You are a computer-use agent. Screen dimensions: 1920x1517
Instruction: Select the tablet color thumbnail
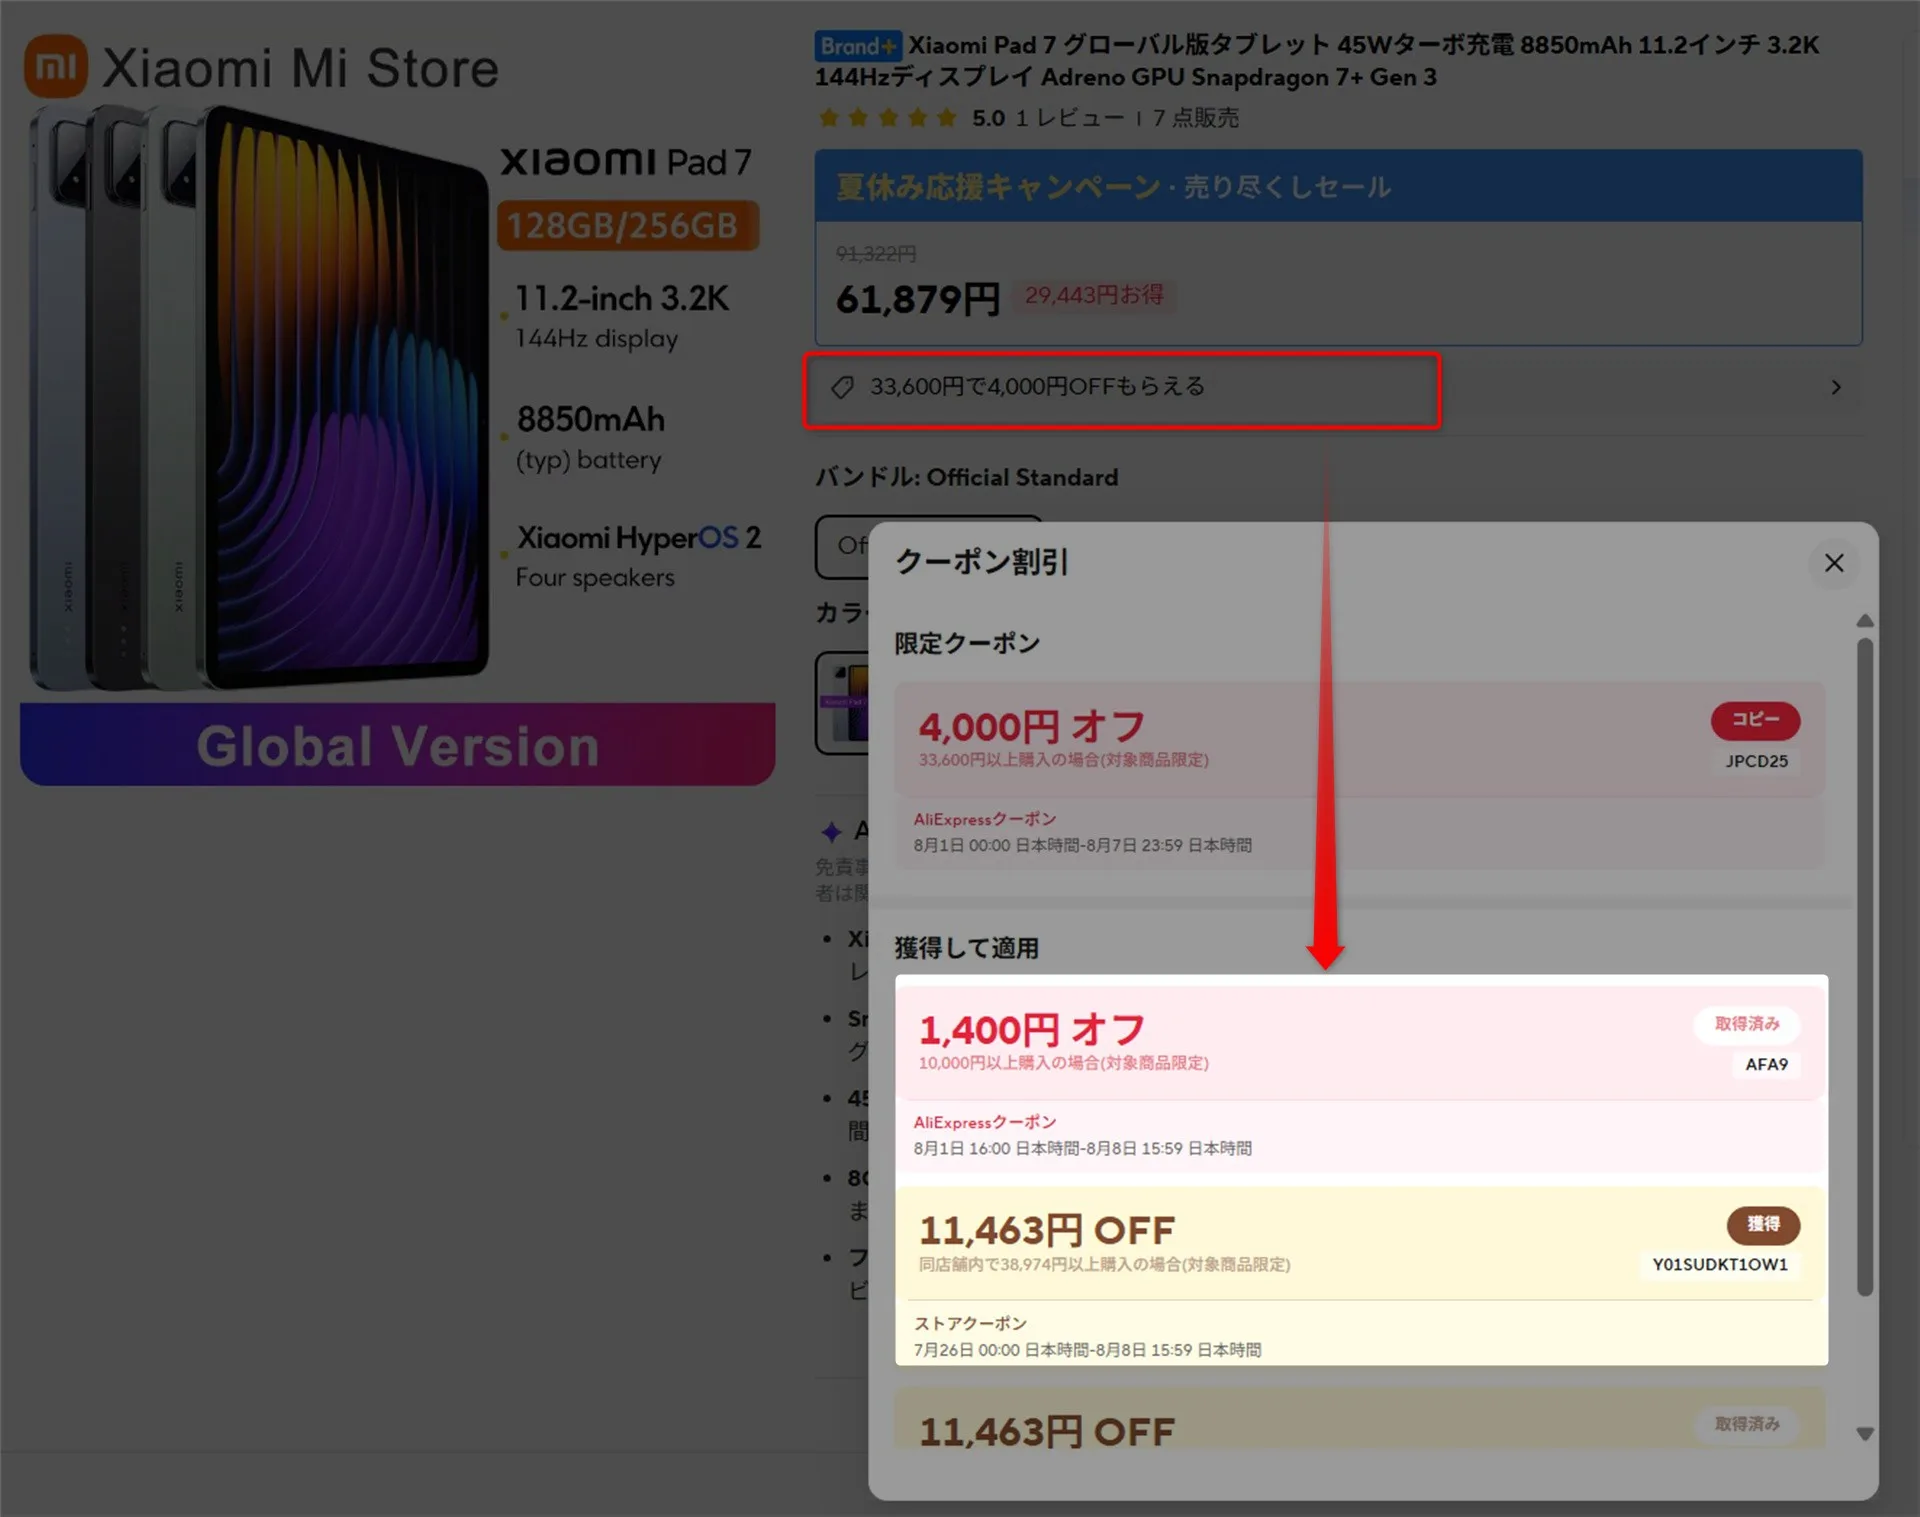coord(843,702)
